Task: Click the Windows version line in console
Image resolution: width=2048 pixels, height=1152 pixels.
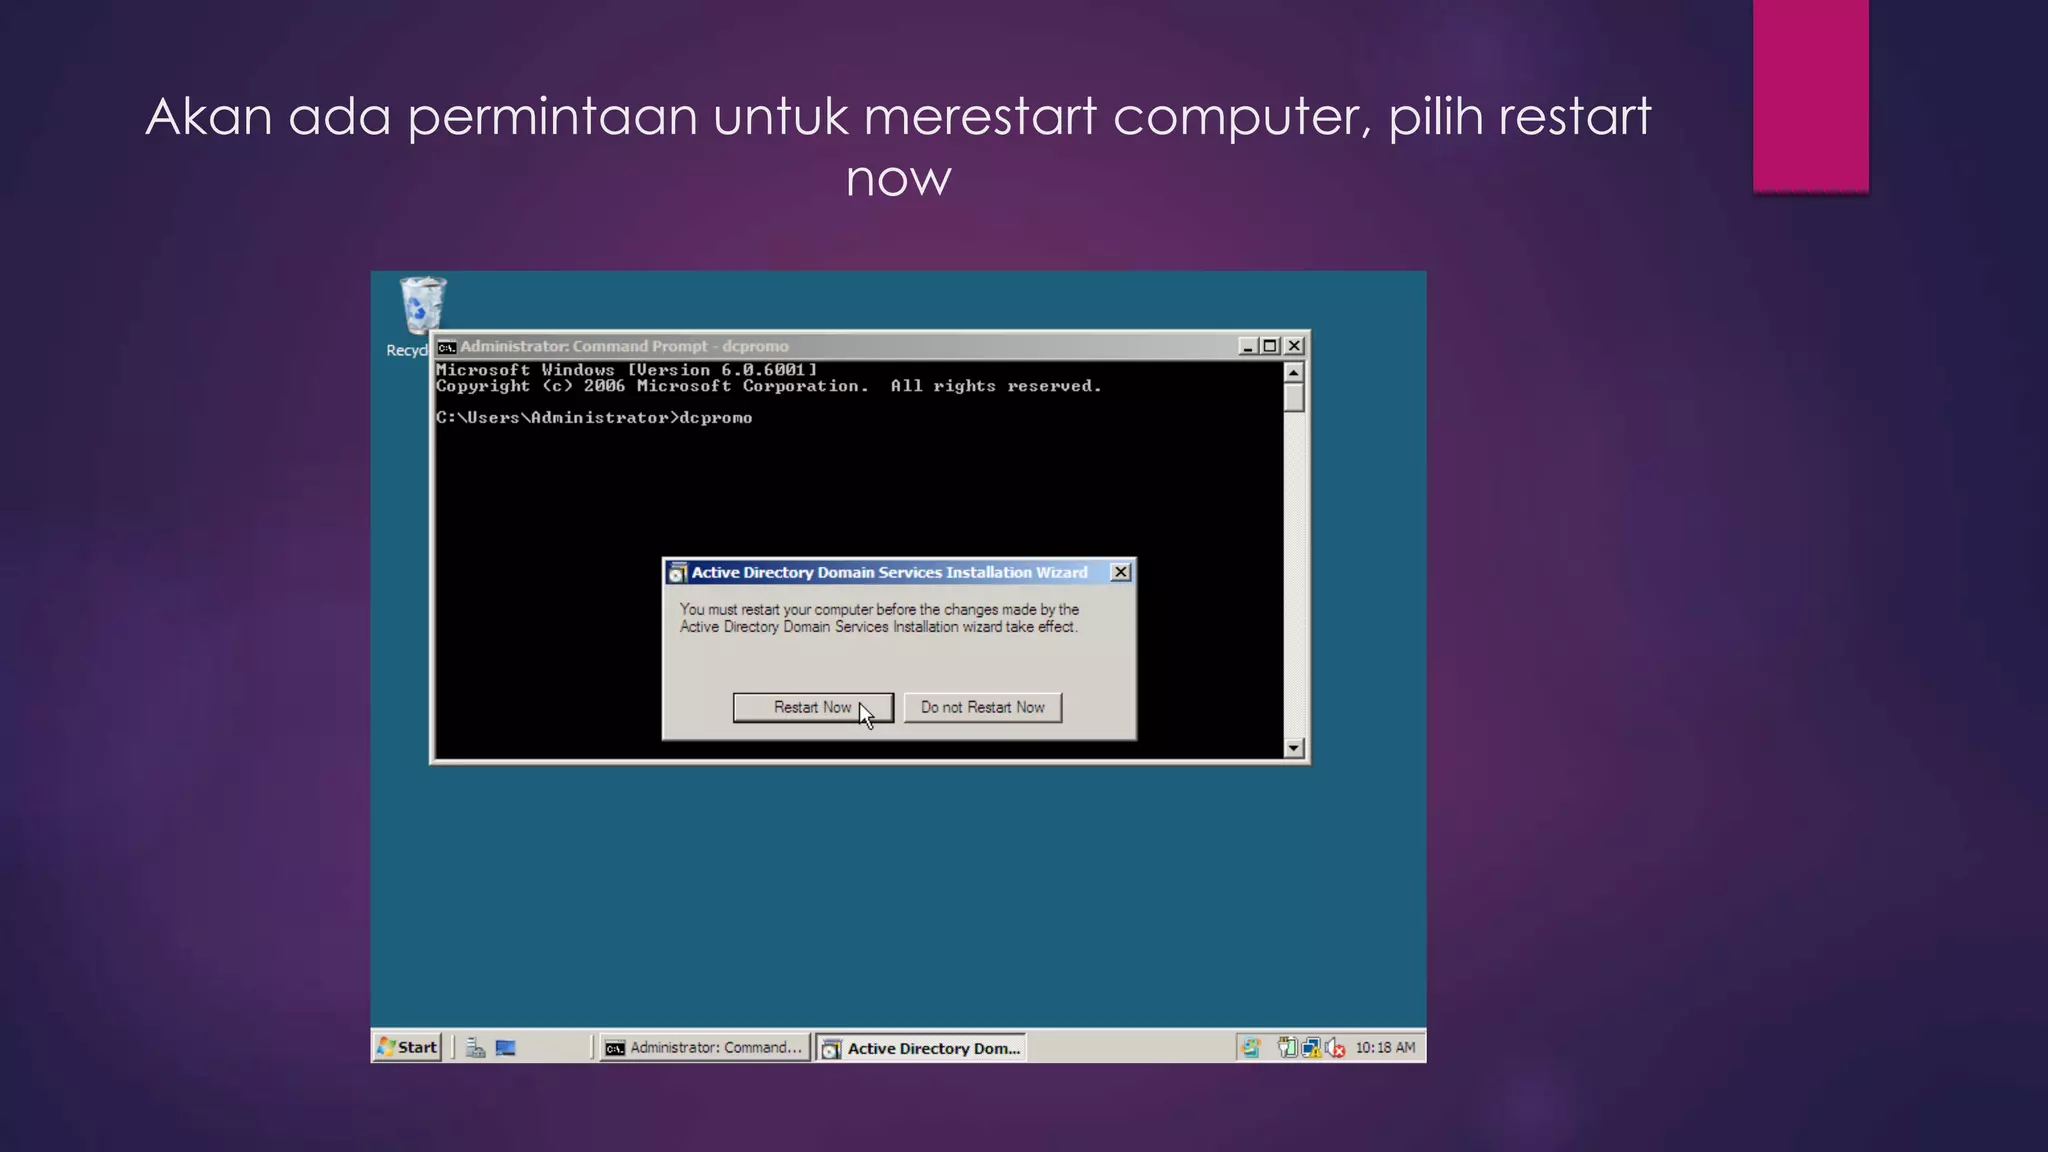Action: pos(626,370)
